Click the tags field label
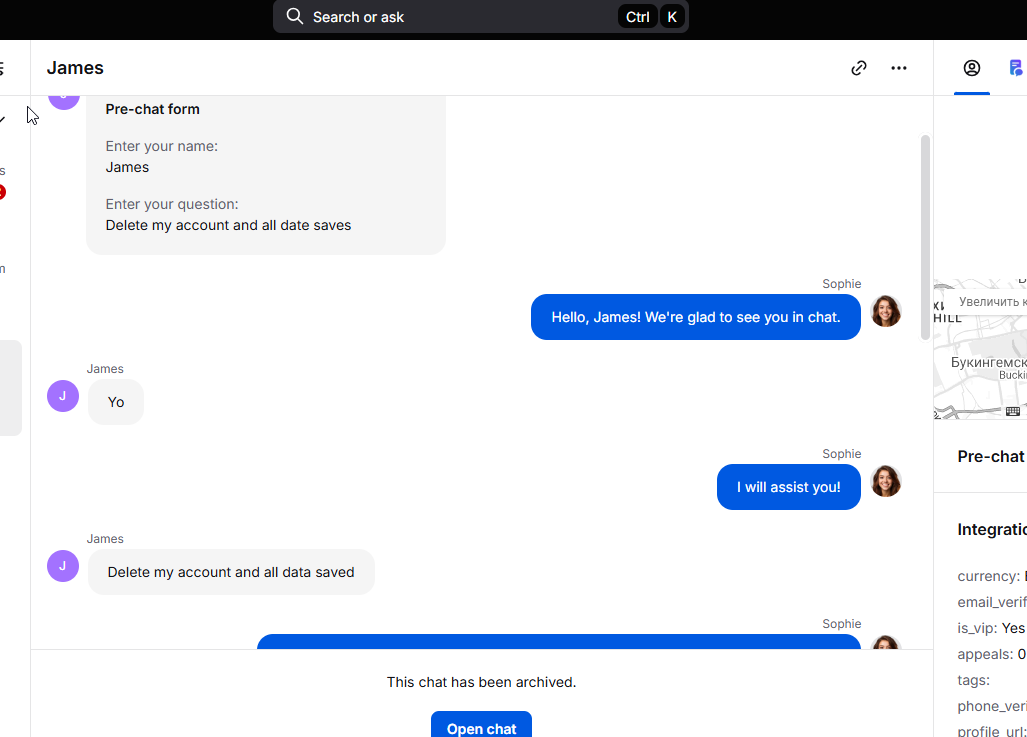 (x=973, y=680)
